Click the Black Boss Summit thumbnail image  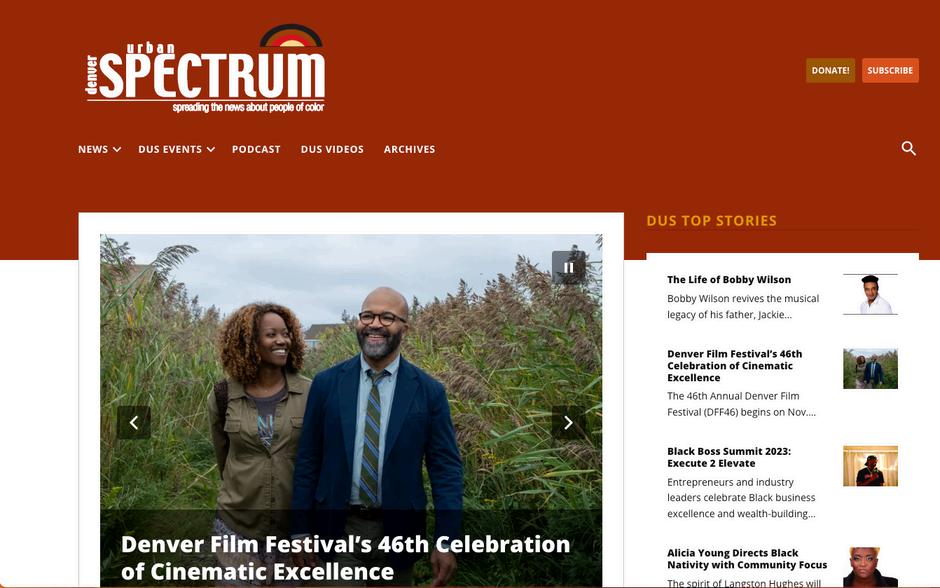point(870,466)
